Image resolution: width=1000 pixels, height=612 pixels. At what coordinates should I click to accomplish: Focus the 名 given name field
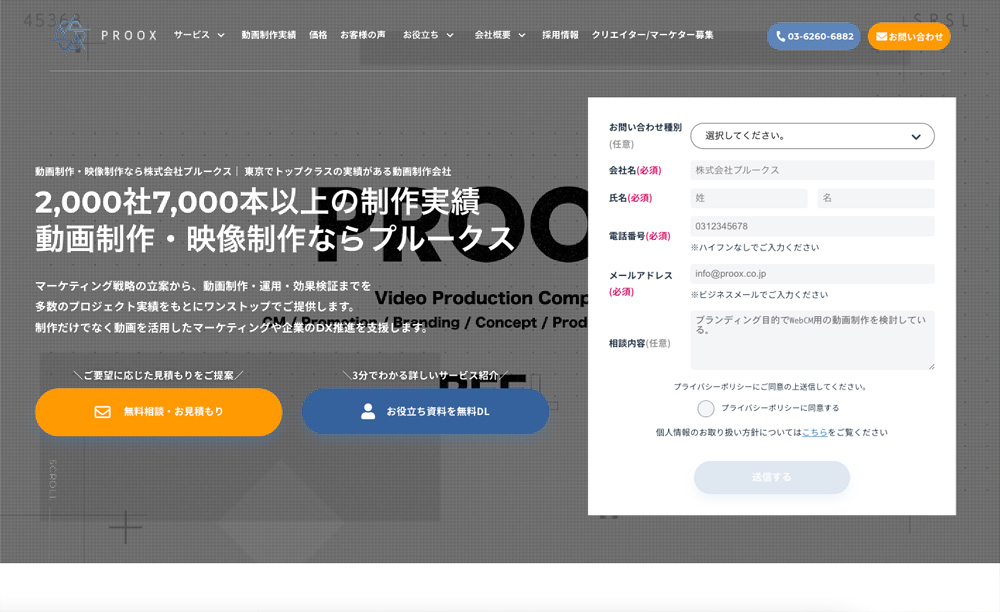(876, 198)
